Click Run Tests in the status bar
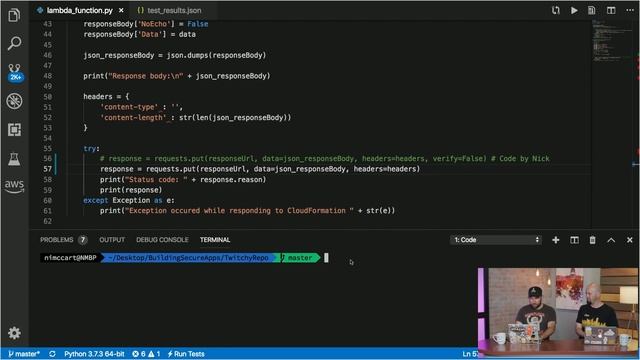 186,354
